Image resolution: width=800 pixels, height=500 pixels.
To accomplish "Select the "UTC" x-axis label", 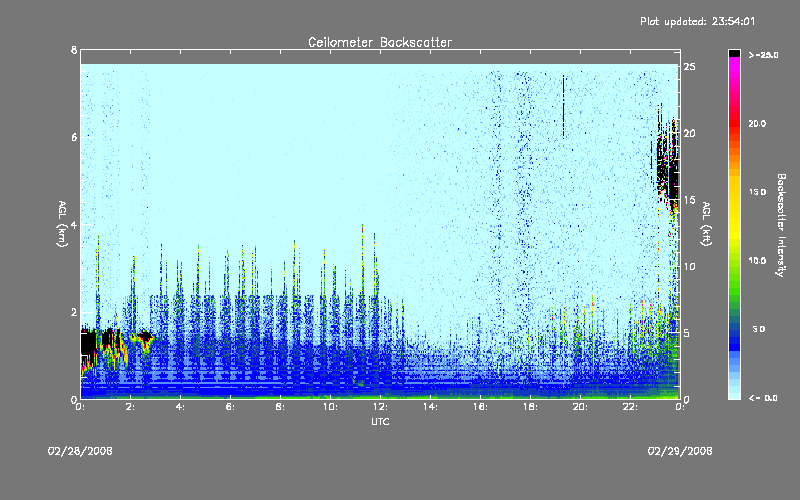I will click(380, 422).
